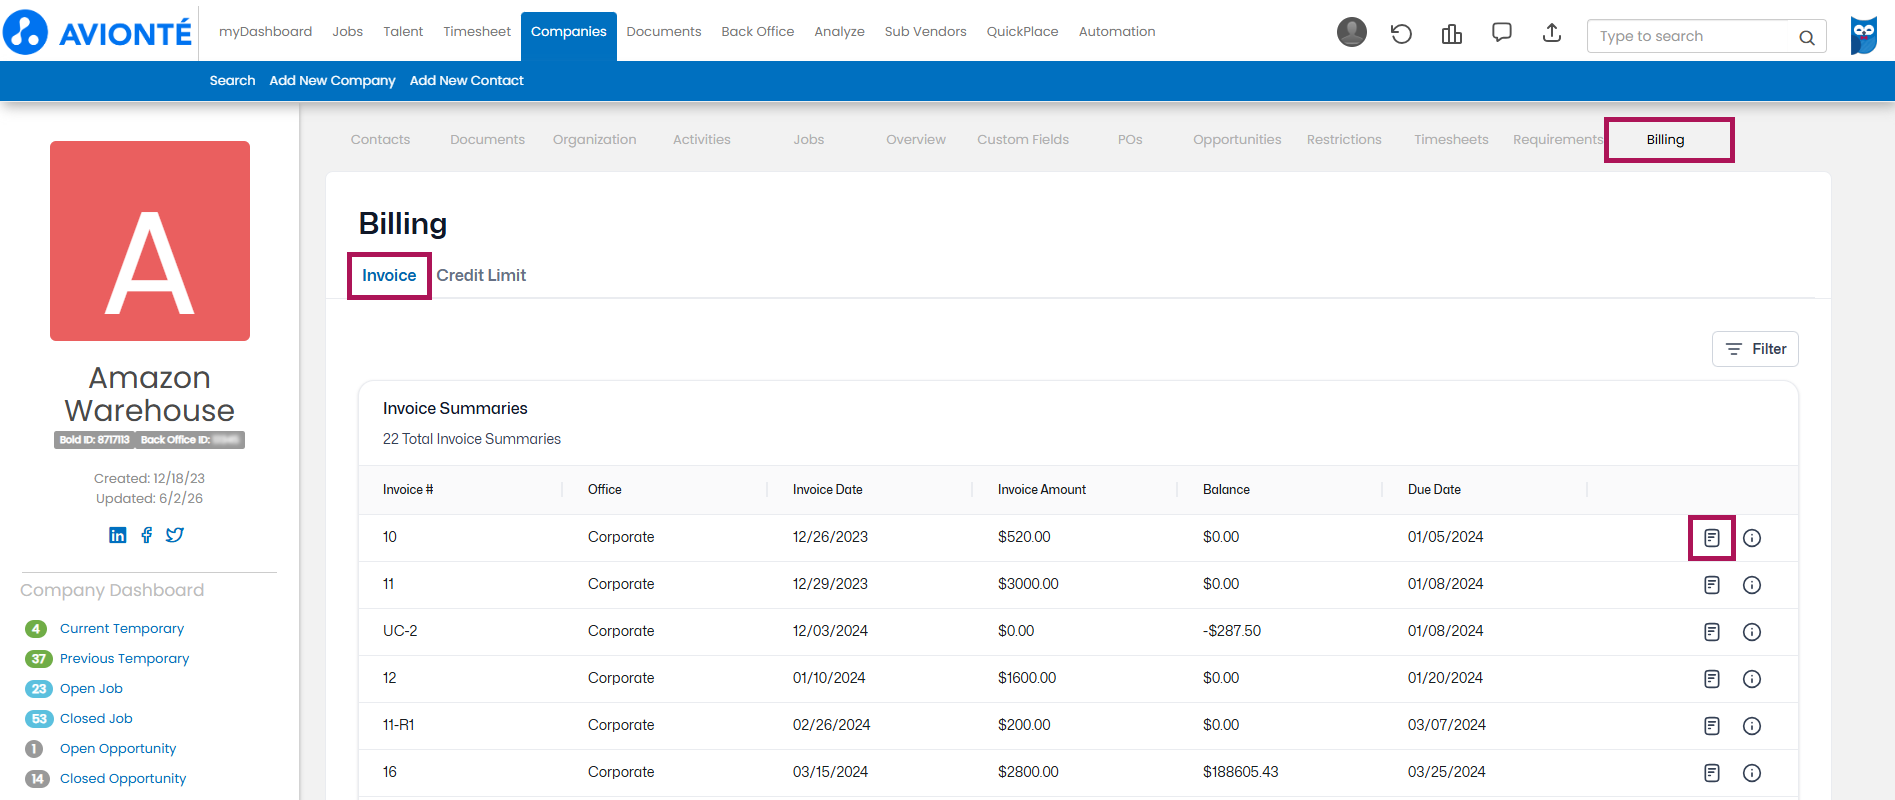This screenshot has height=800, width=1895.
Task: Show info for invoice 12
Action: click(x=1752, y=679)
